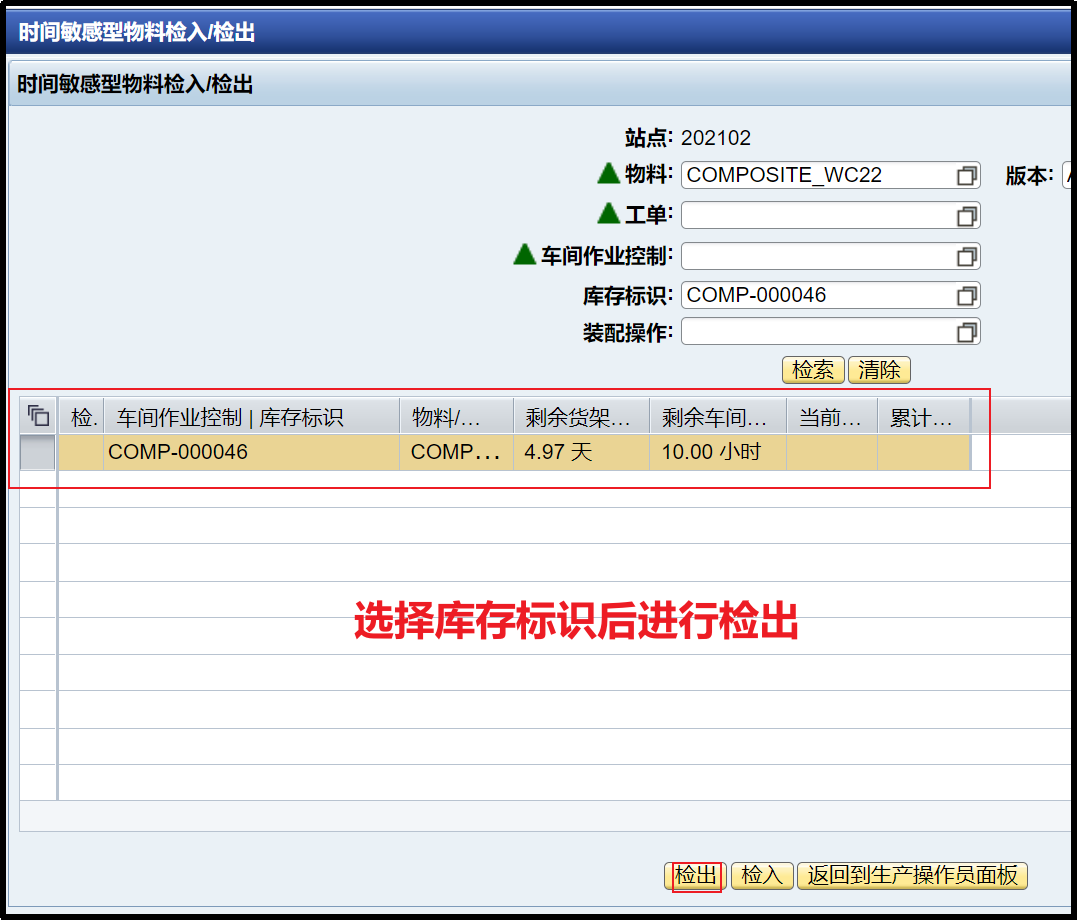Click the 物料/… column header
Viewport: 1078px width, 921px height.
[456, 417]
